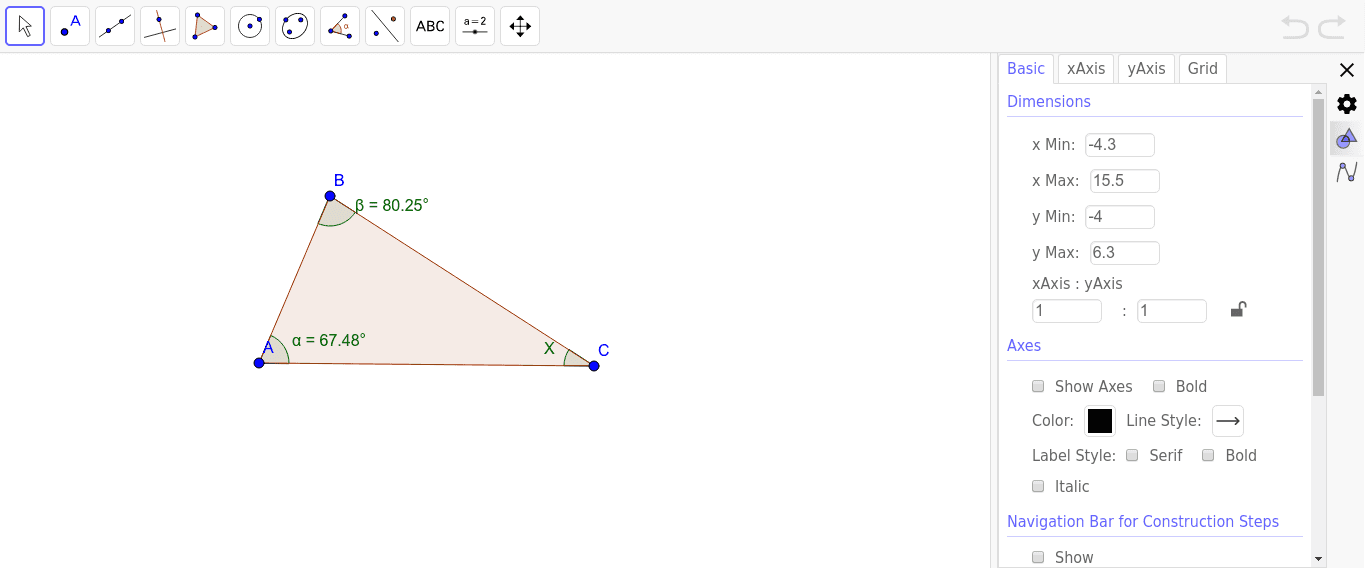Viewport: 1366px width, 570px height.
Task: Click the Redo arrow
Action: point(1332,27)
